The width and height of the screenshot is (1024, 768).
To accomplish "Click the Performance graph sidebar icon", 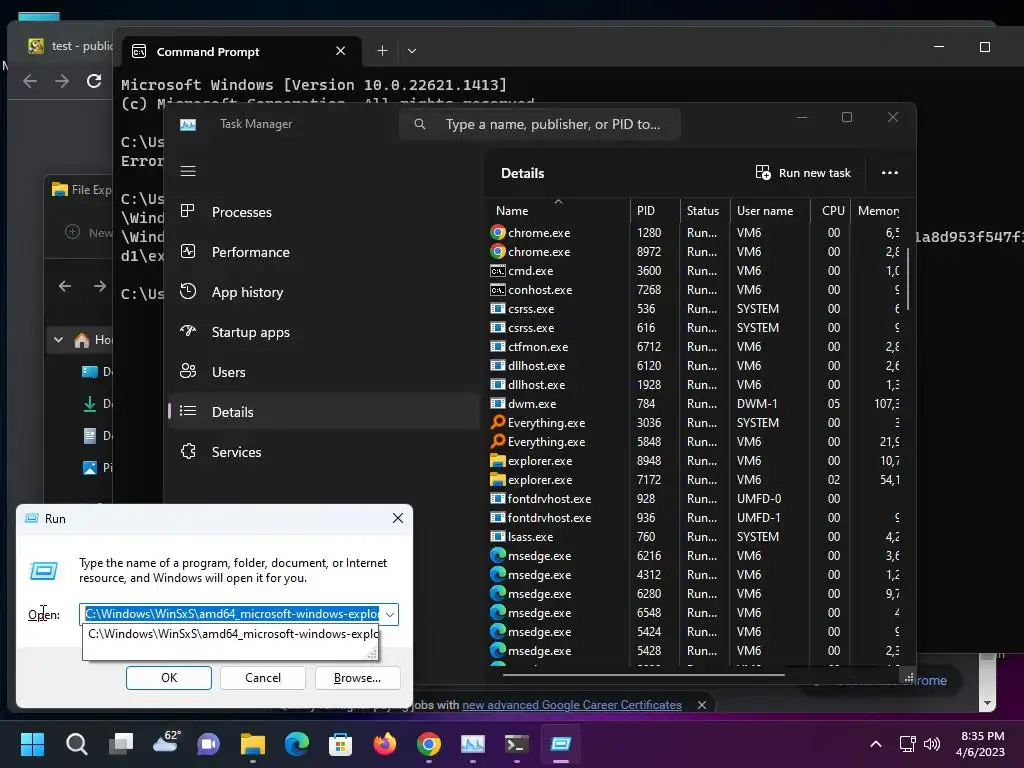I will pos(188,251).
